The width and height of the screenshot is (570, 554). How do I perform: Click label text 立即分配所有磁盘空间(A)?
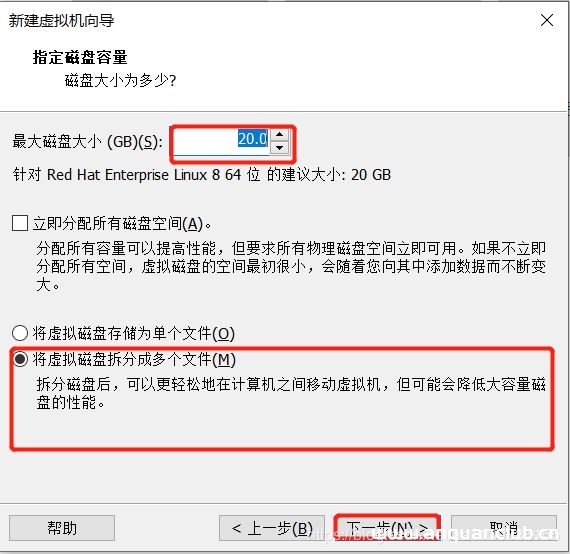pyautogui.click(x=122, y=224)
